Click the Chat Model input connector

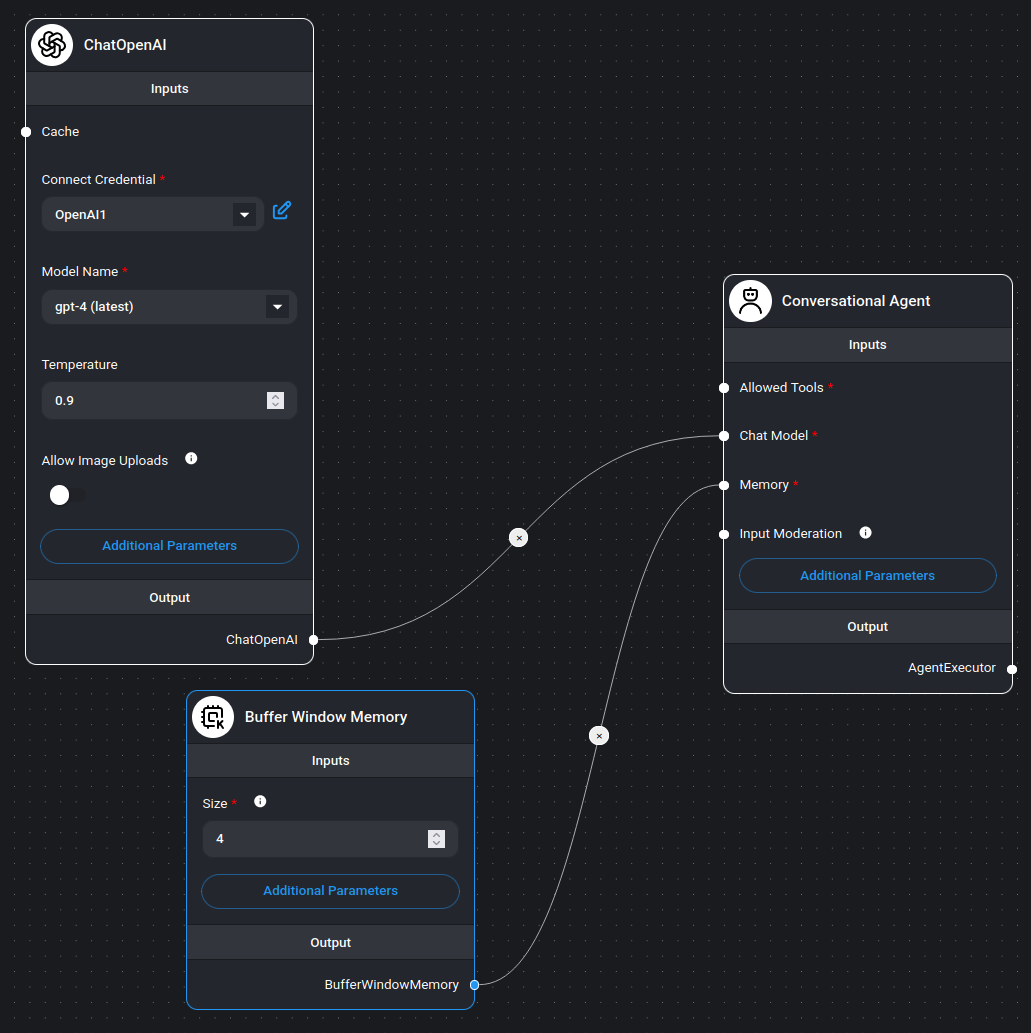[x=724, y=435]
